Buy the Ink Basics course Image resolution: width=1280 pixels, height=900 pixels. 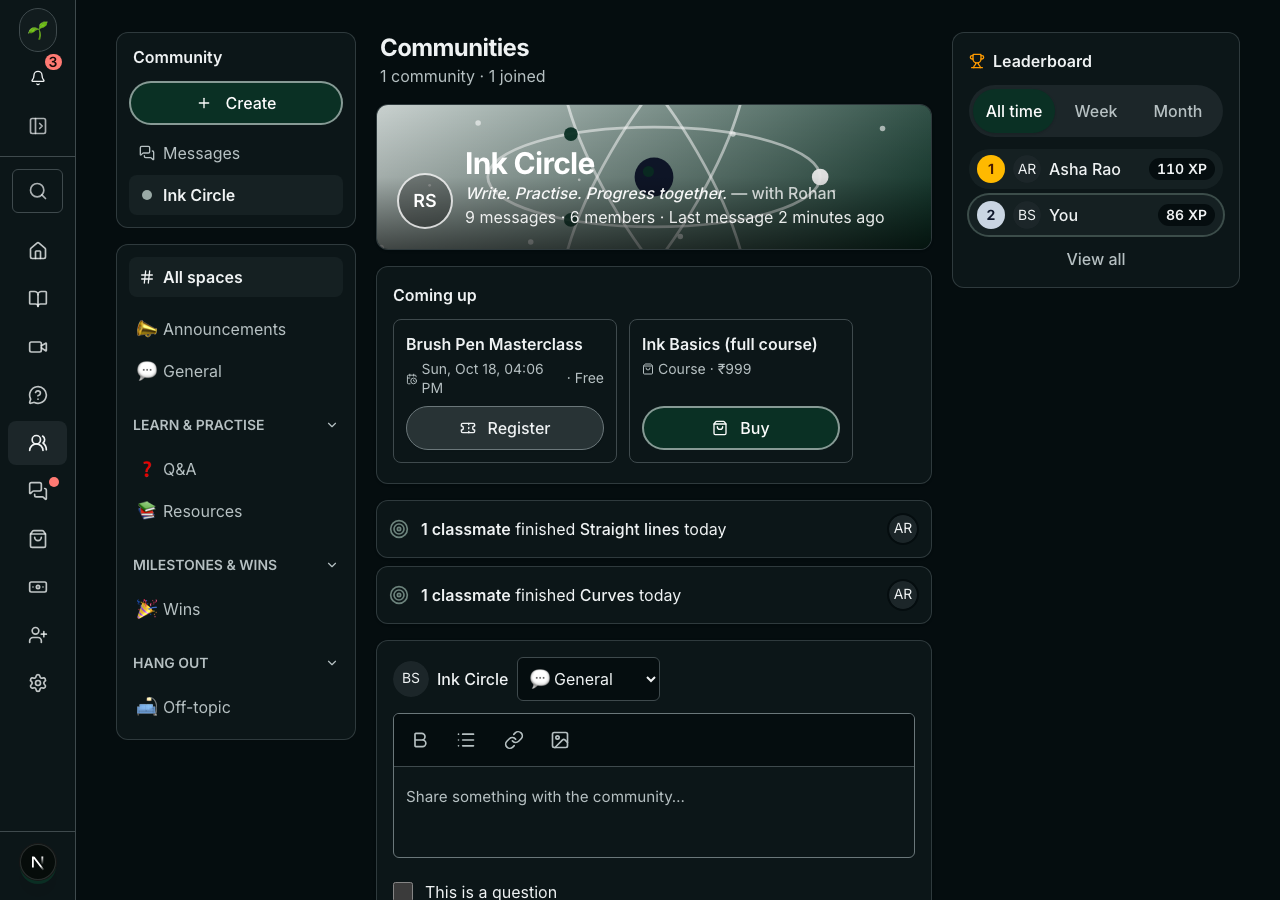[x=741, y=428]
